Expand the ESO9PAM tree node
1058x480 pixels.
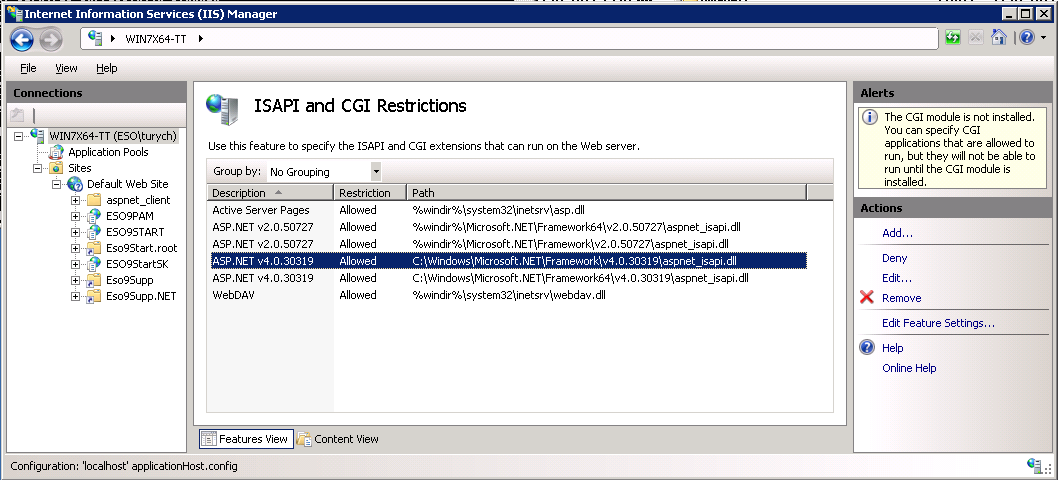[76, 216]
